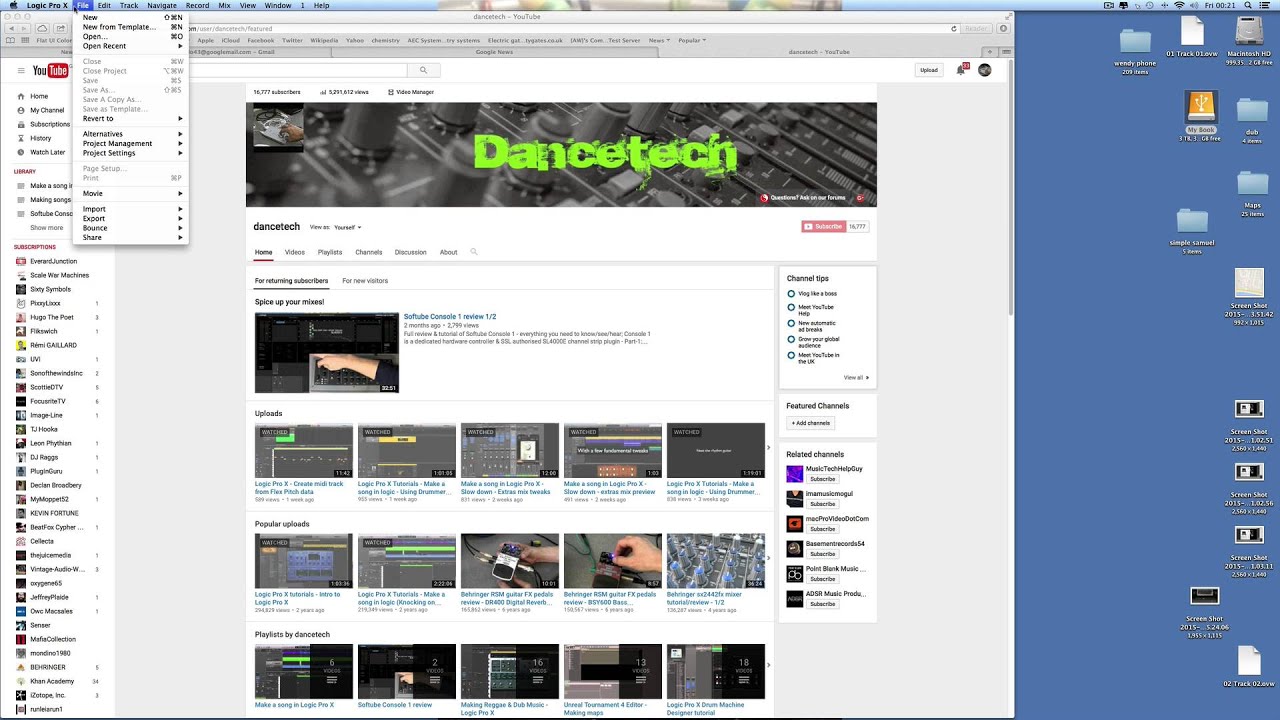Screen dimensions: 1280x720
Task: Choose 'Open…' in File menu
Action: pos(131,36)
